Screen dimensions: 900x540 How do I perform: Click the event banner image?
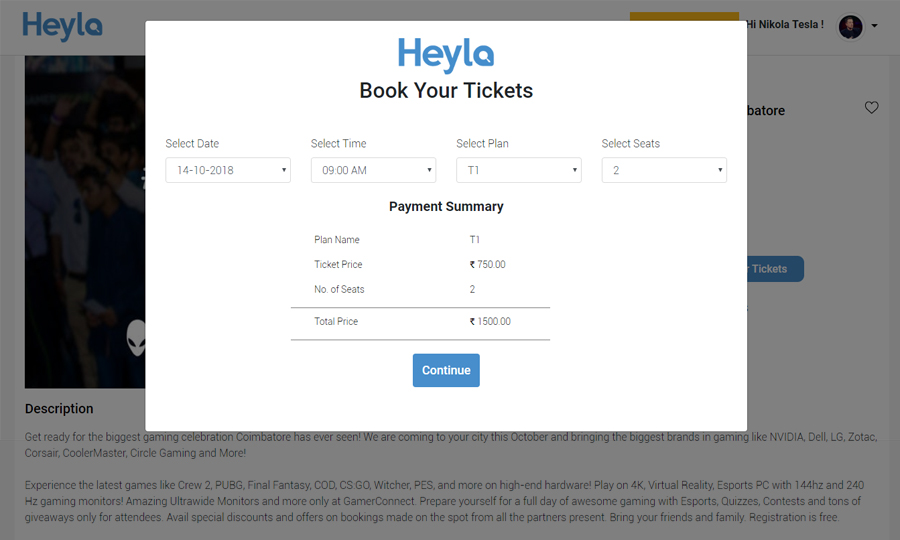pos(85,222)
